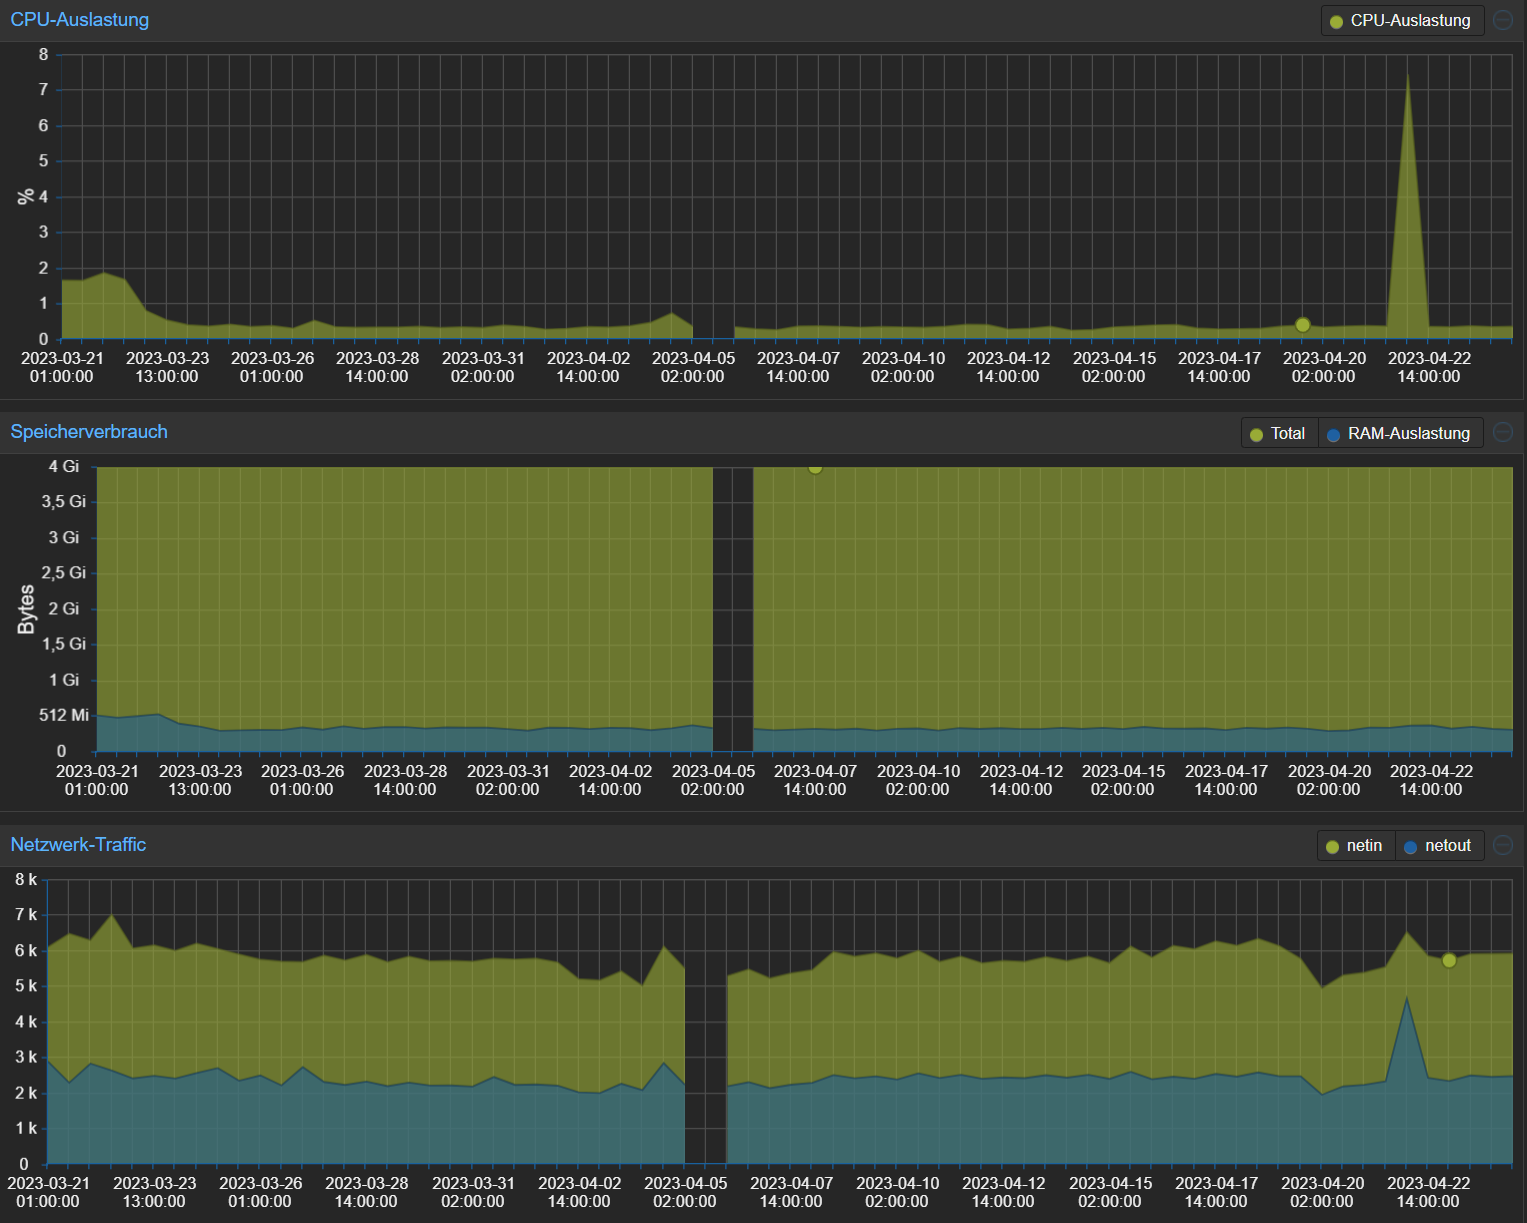Click the CPU-Auslastung panel title
This screenshot has width=1527, height=1223.
[x=80, y=20]
